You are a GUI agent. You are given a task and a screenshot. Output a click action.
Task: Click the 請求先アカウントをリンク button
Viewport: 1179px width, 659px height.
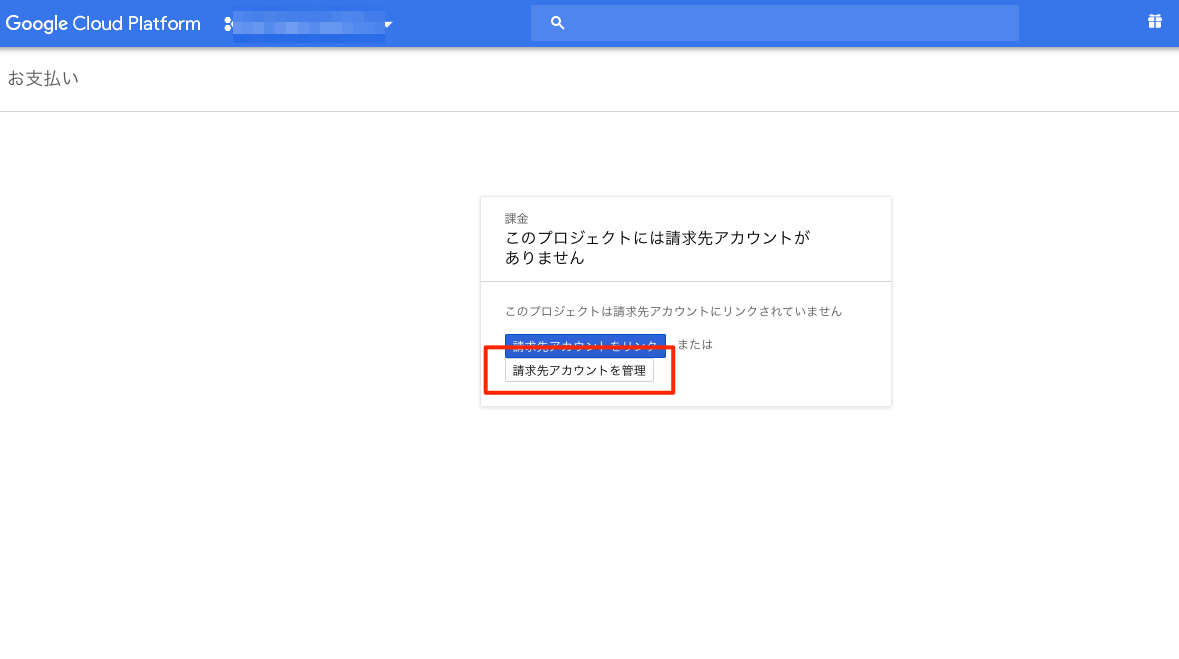click(x=585, y=345)
